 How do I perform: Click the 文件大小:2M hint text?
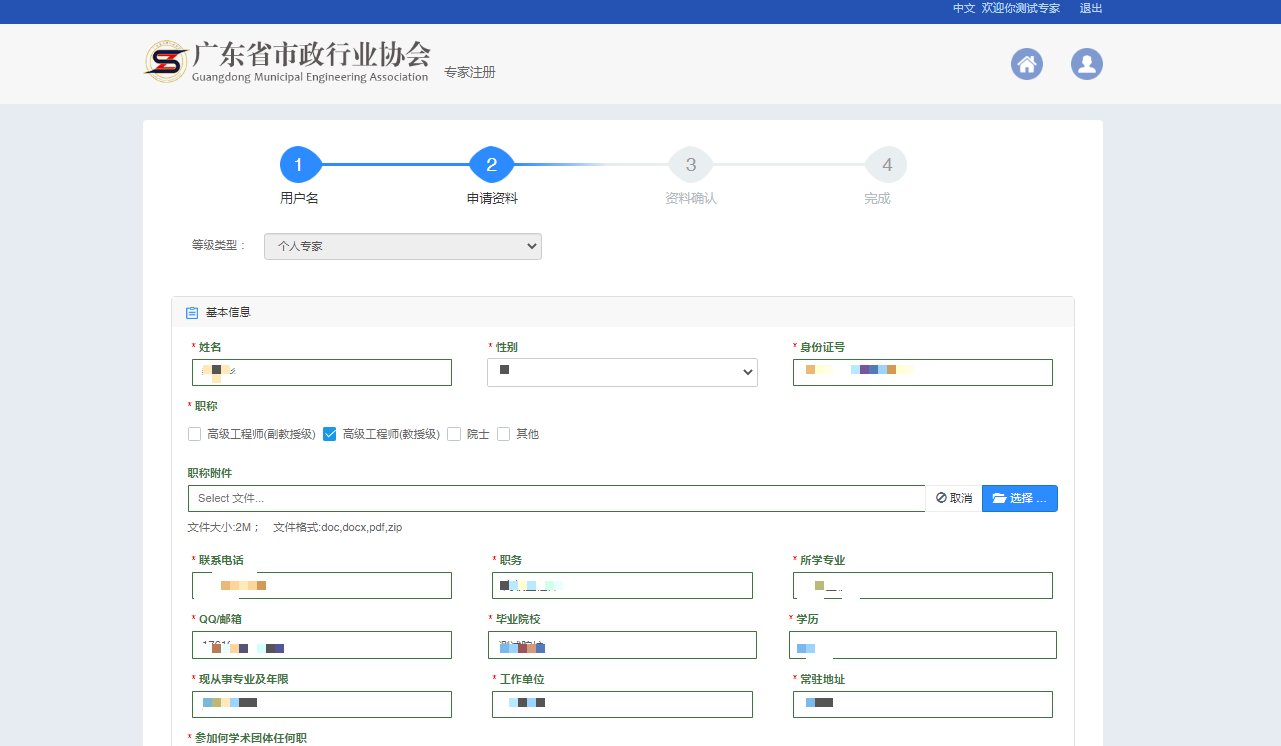click(x=224, y=527)
